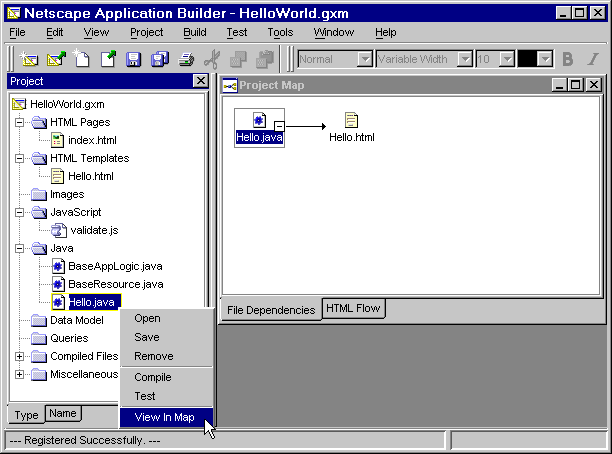Click the Paste clipboard icon
This screenshot has height=454, width=612.
click(x=265, y=59)
